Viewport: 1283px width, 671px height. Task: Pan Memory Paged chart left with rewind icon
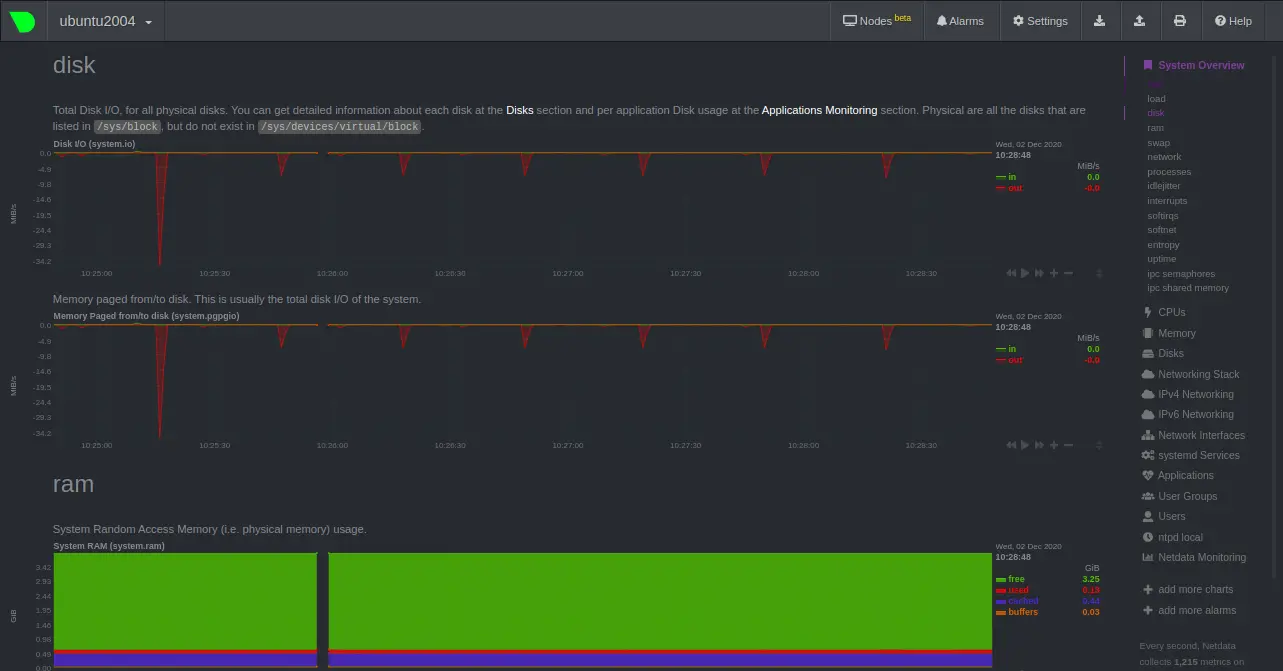pos(1011,445)
